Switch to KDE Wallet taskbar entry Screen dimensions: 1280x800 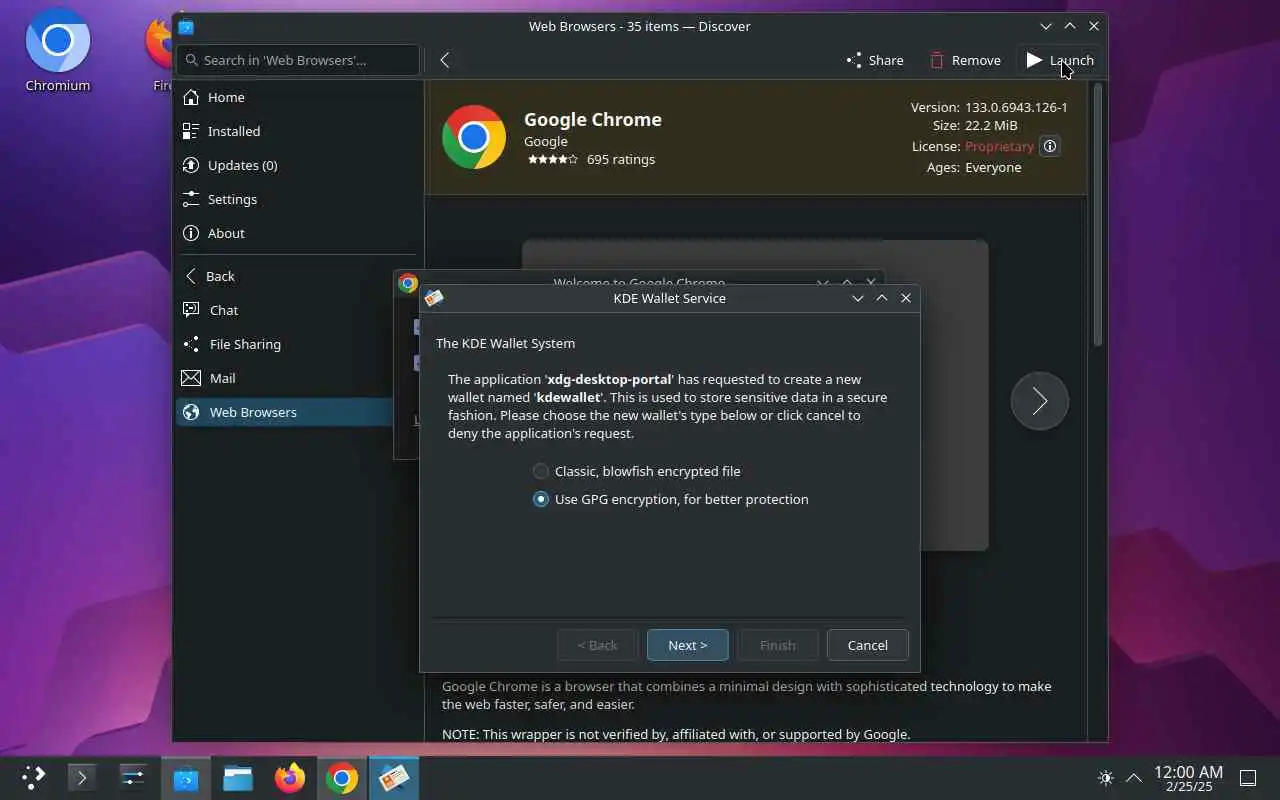pos(394,777)
